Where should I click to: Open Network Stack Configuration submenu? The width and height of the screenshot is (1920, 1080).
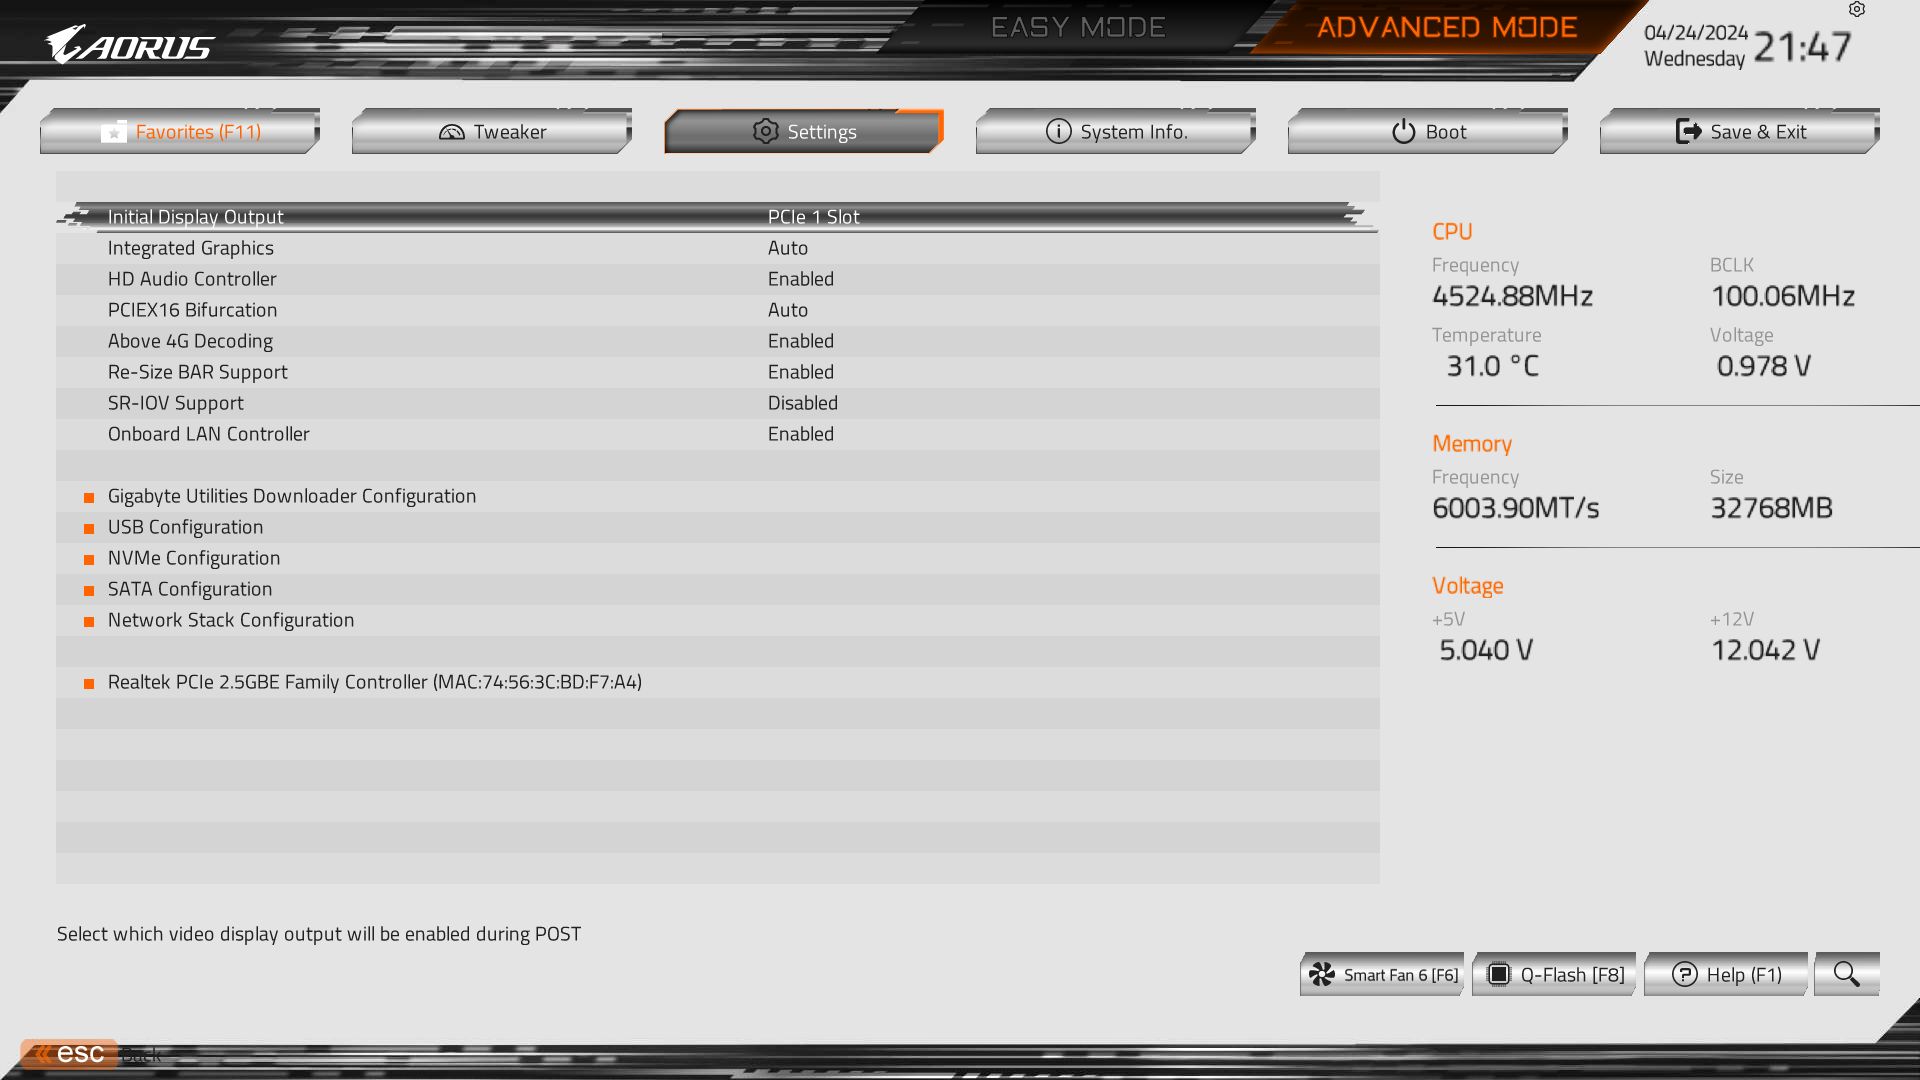[x=231, y=620]
